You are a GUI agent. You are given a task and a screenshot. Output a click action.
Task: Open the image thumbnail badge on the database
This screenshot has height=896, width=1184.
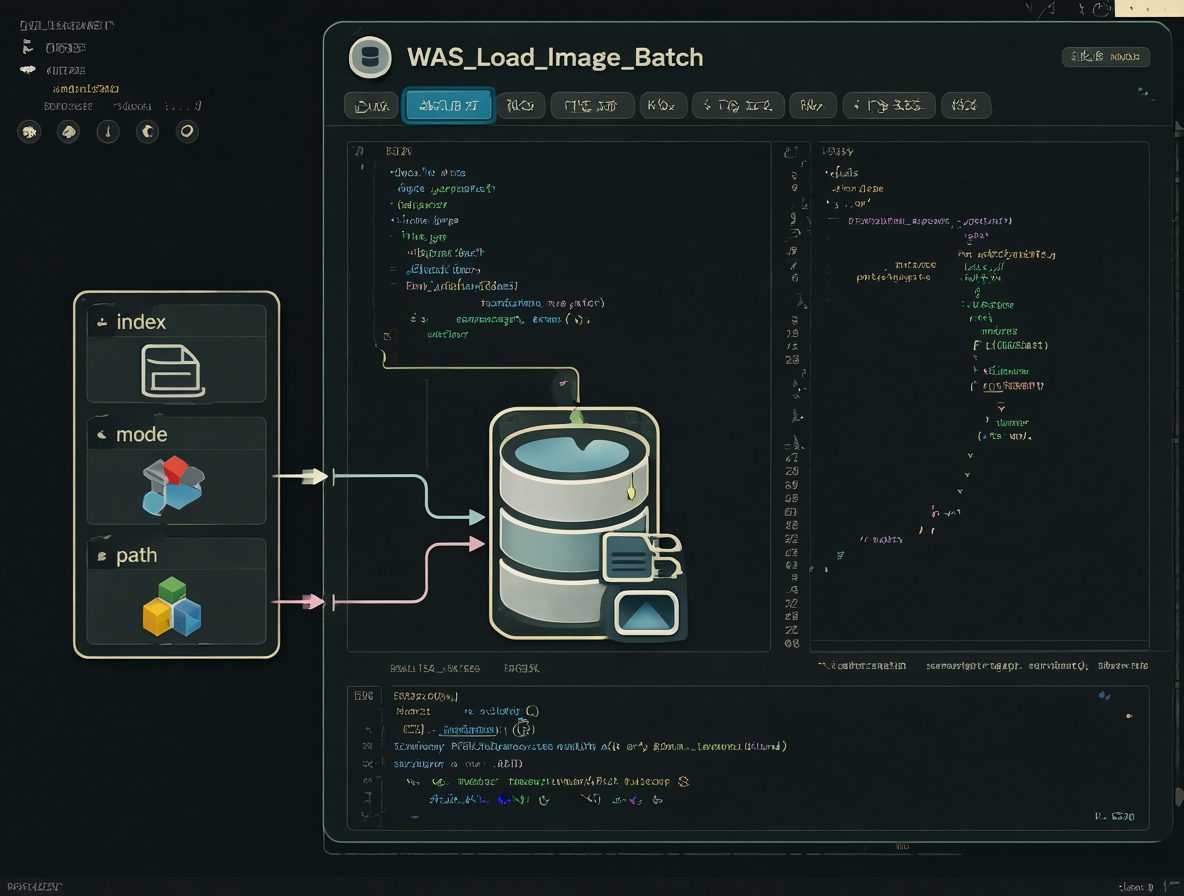[x=646, y=612]
